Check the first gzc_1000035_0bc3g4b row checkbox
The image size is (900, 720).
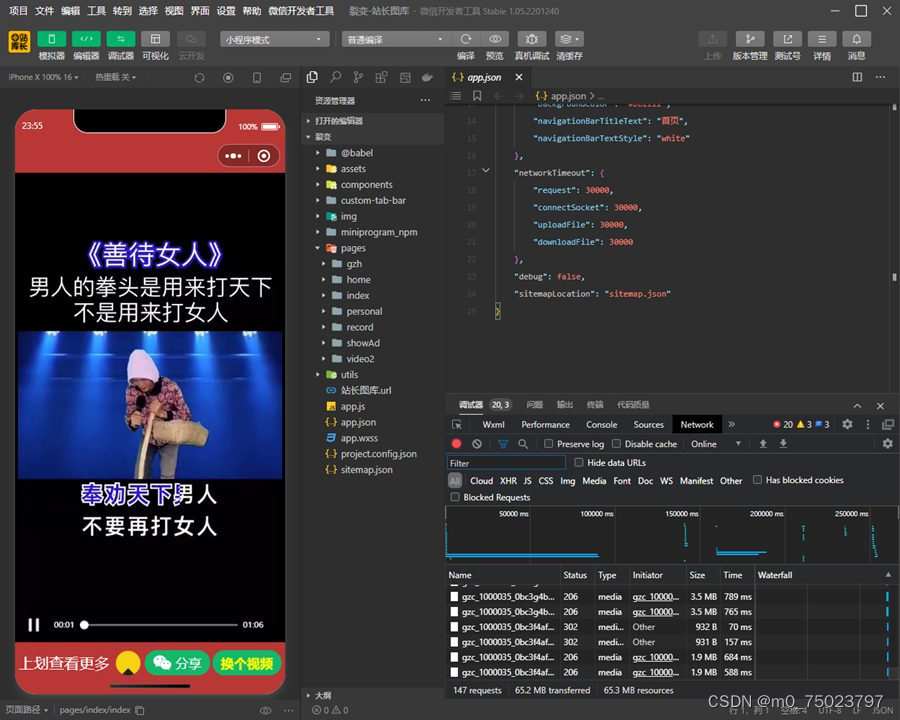pos(454,597)
